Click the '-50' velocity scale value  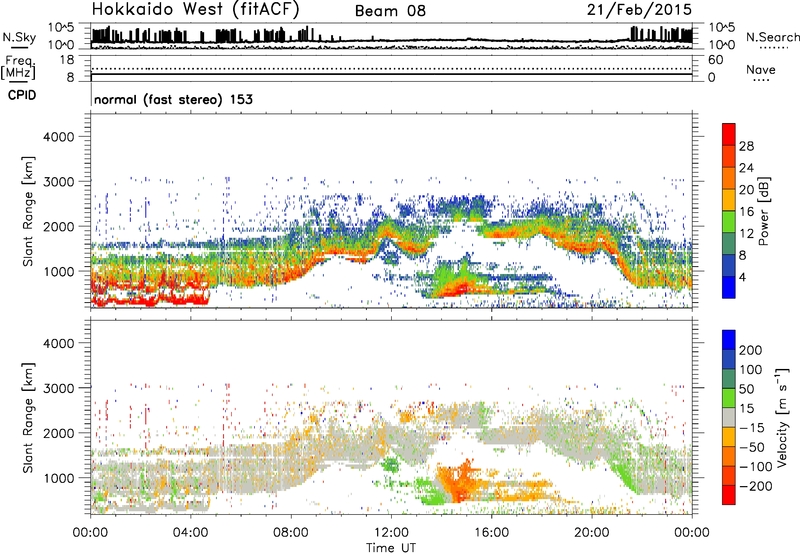752,447
